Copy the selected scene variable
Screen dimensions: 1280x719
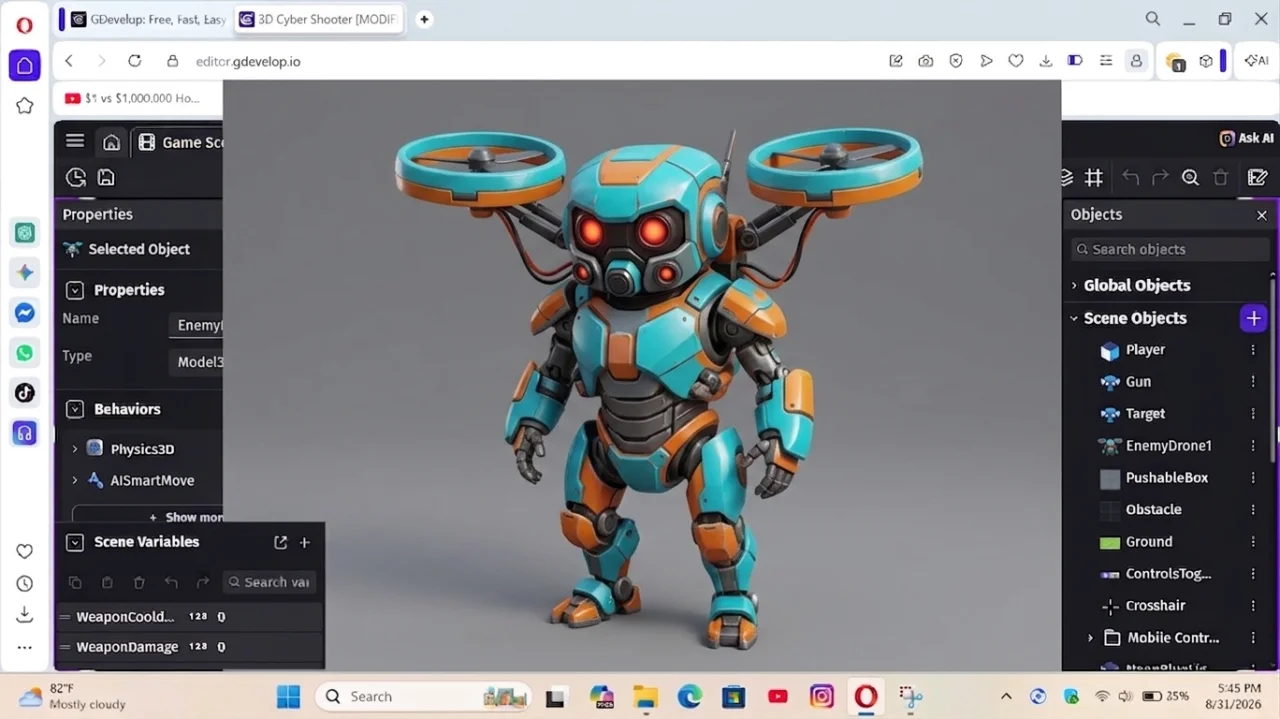75,582
